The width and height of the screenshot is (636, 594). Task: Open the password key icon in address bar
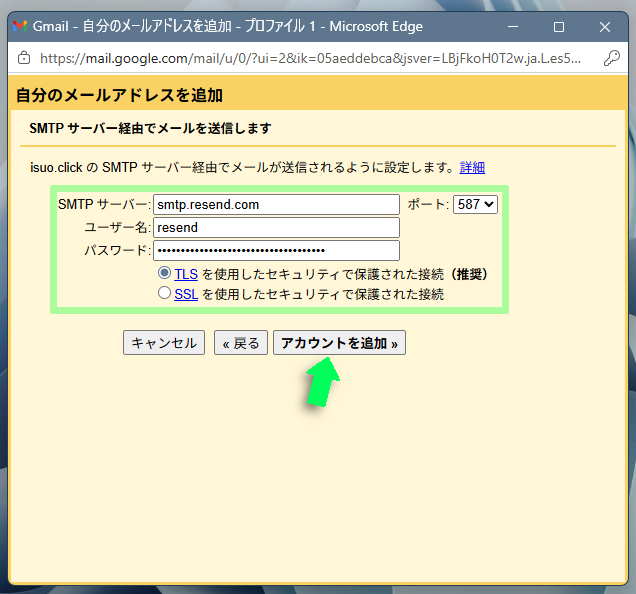point(611,58)
